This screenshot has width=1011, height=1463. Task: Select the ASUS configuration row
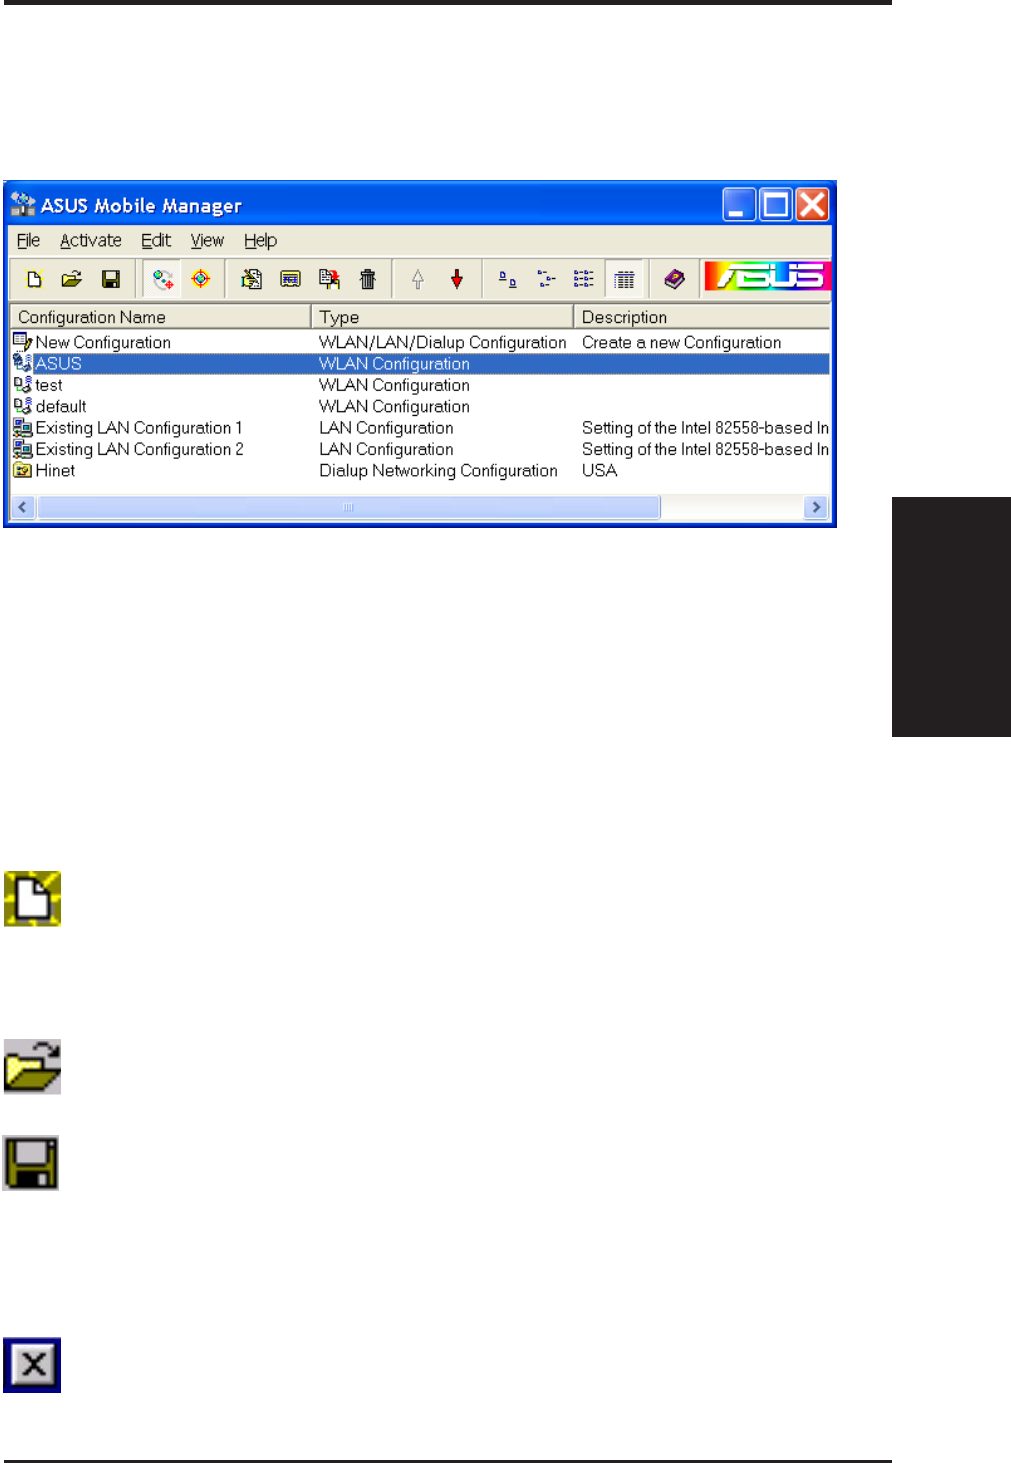click(x=420, y=364)
